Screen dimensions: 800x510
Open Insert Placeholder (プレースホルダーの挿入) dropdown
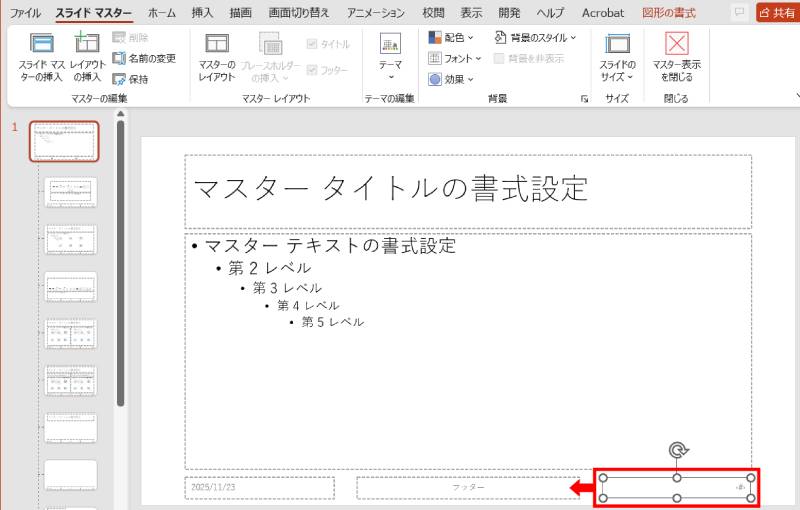click(x=271, y=57)
